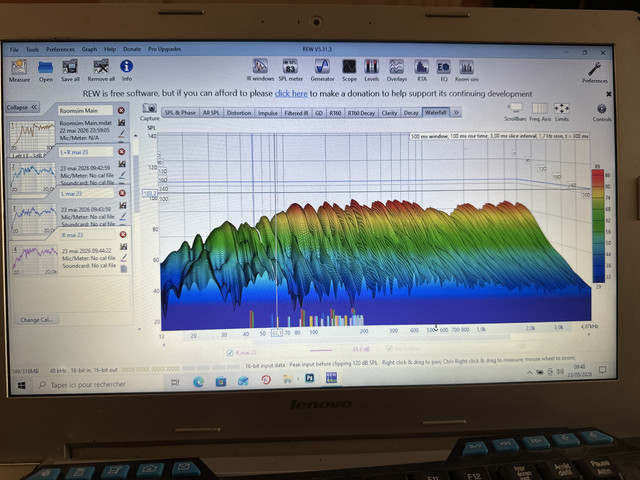Viewport: 640px width, 480px height.
Task: Switch to the RT60 Decay tab
Action: pos(361,113)
